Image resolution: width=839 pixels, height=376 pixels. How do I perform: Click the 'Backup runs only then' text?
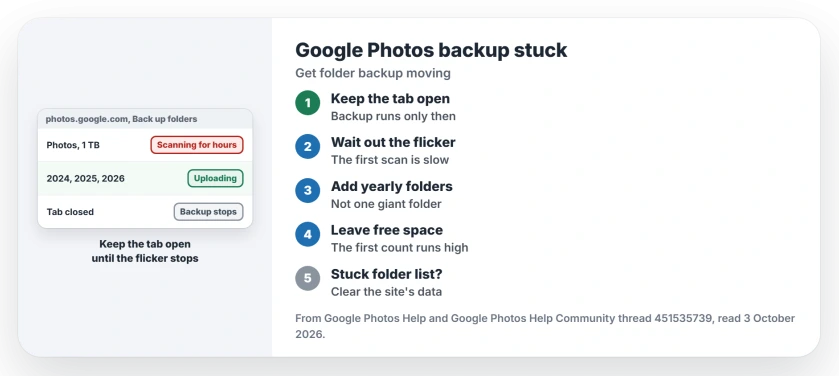pos(393,116)
